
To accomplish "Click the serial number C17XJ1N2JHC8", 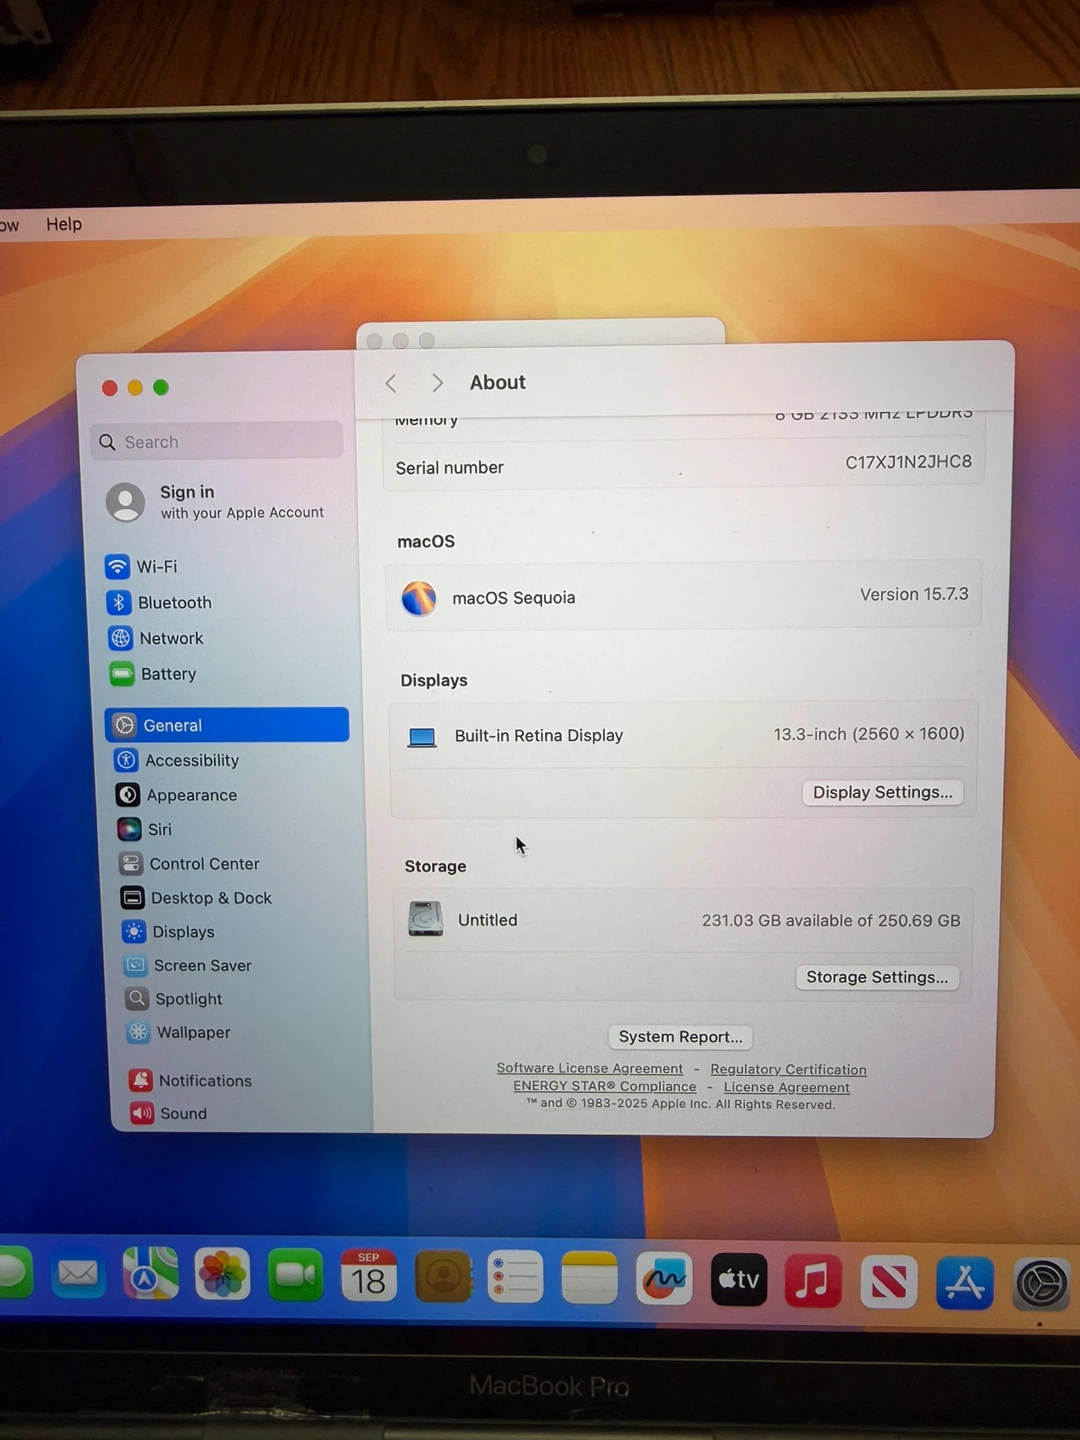I will point(908,461).
